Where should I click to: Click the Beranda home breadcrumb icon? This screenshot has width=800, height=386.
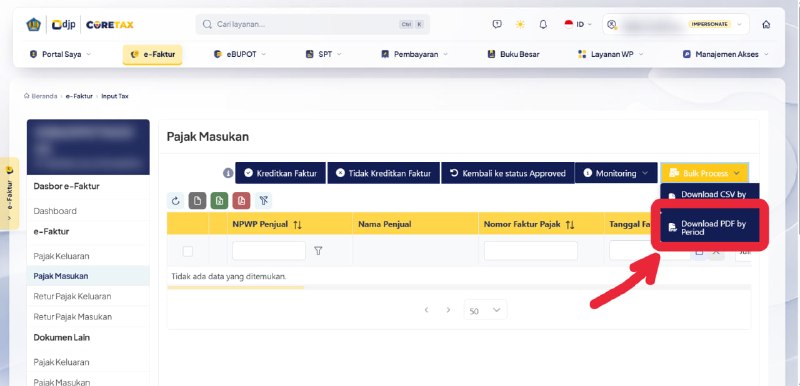tap(27, 96)
